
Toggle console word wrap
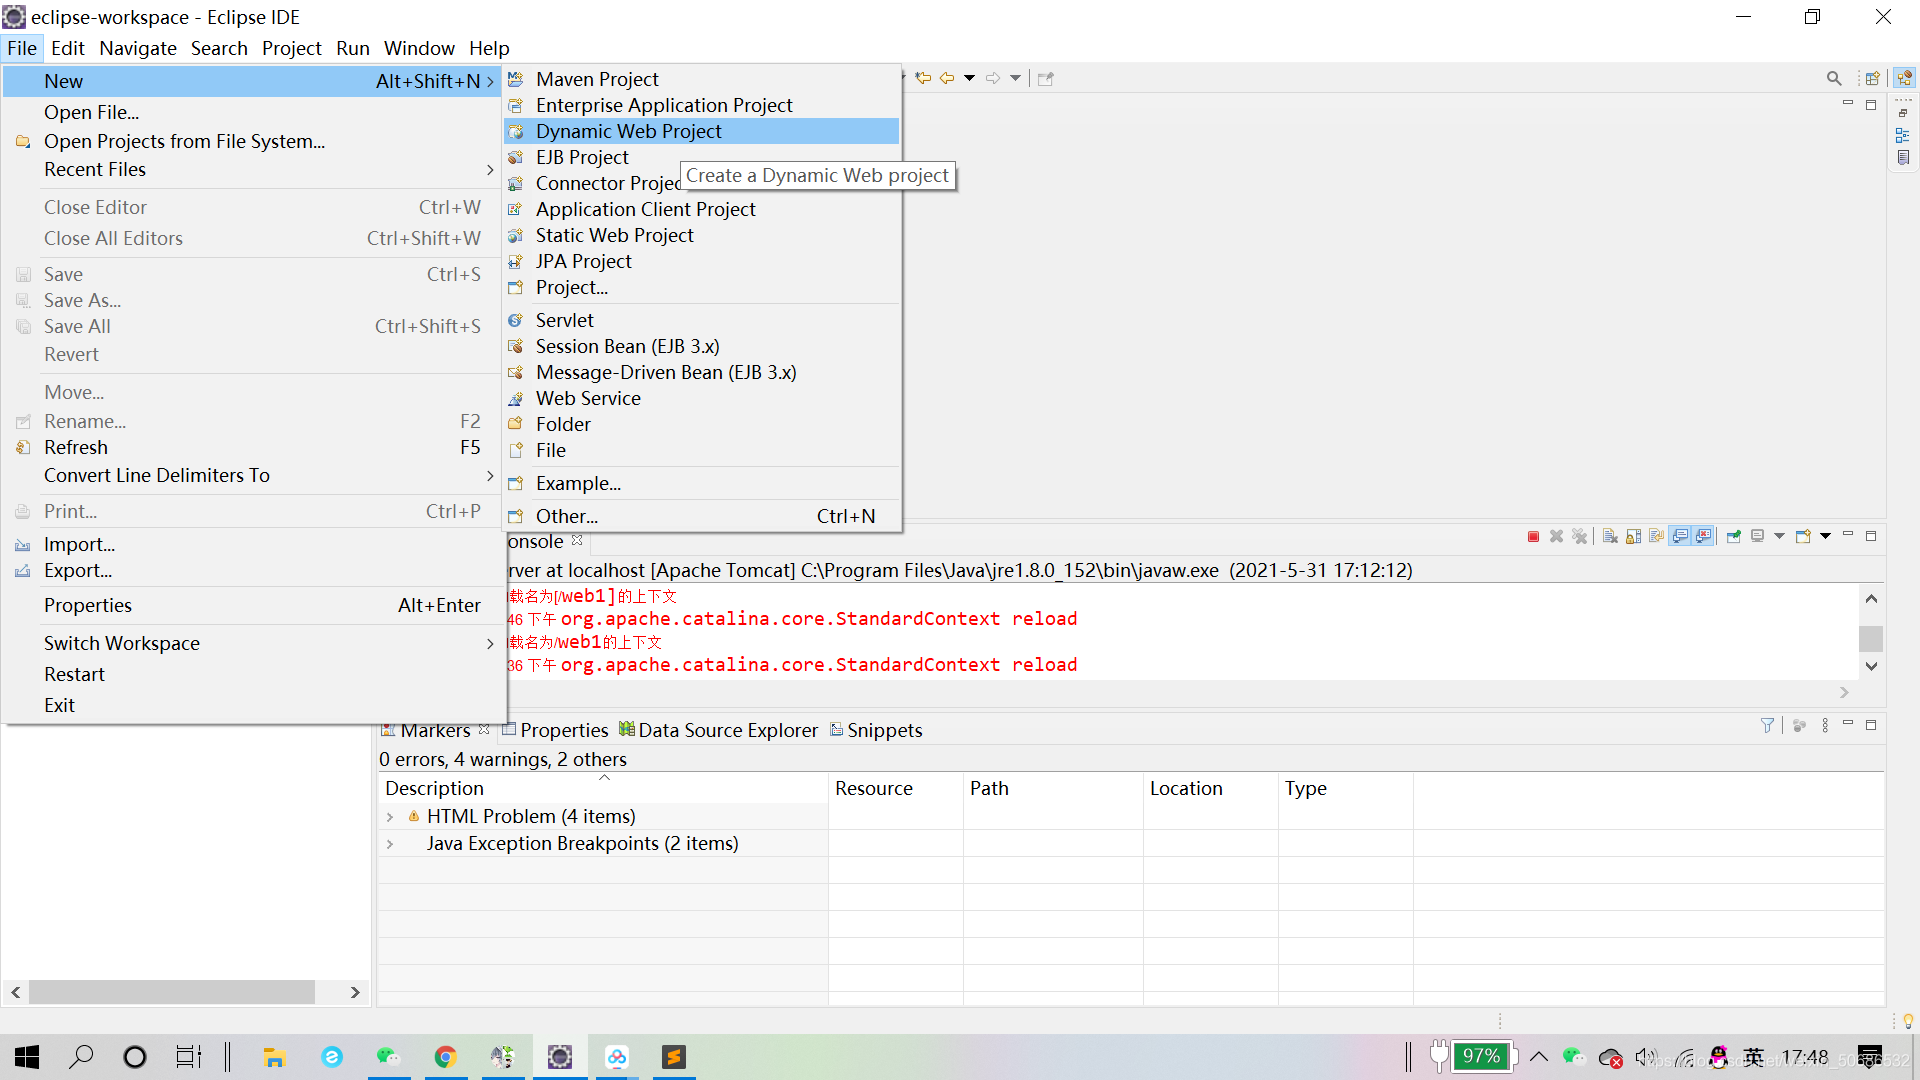click(x=1656, y=537)
